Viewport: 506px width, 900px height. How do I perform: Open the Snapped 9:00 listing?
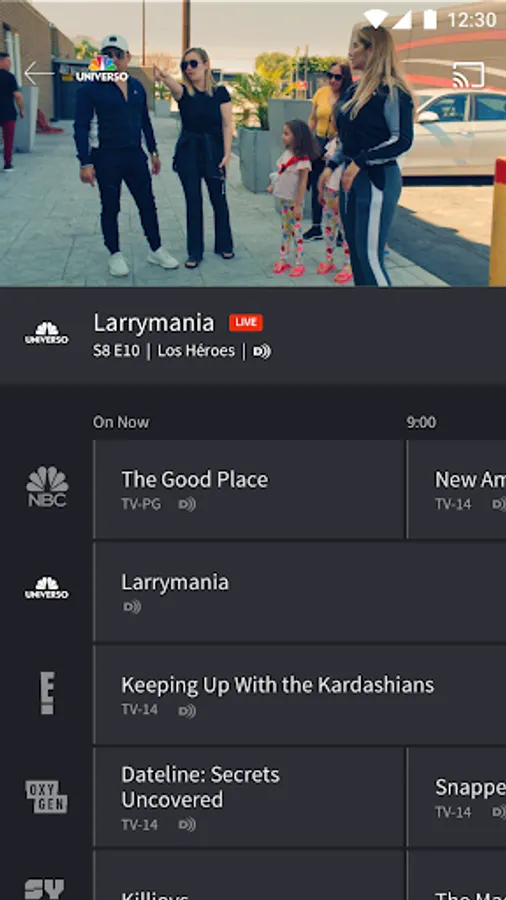[457, 797]
